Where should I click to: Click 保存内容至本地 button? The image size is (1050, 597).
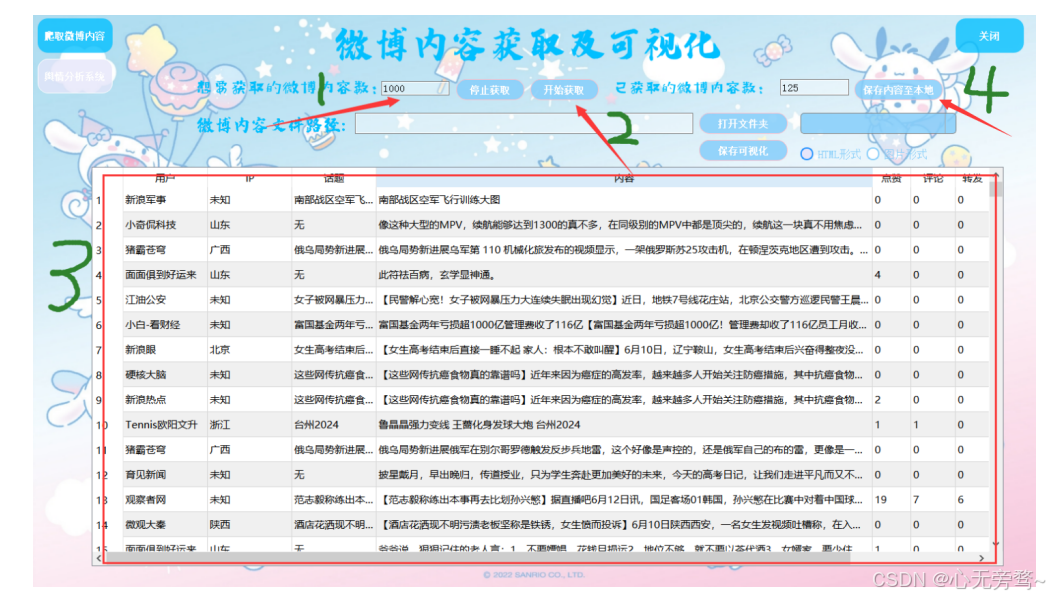pyautogui.click(x=897, y=90)
